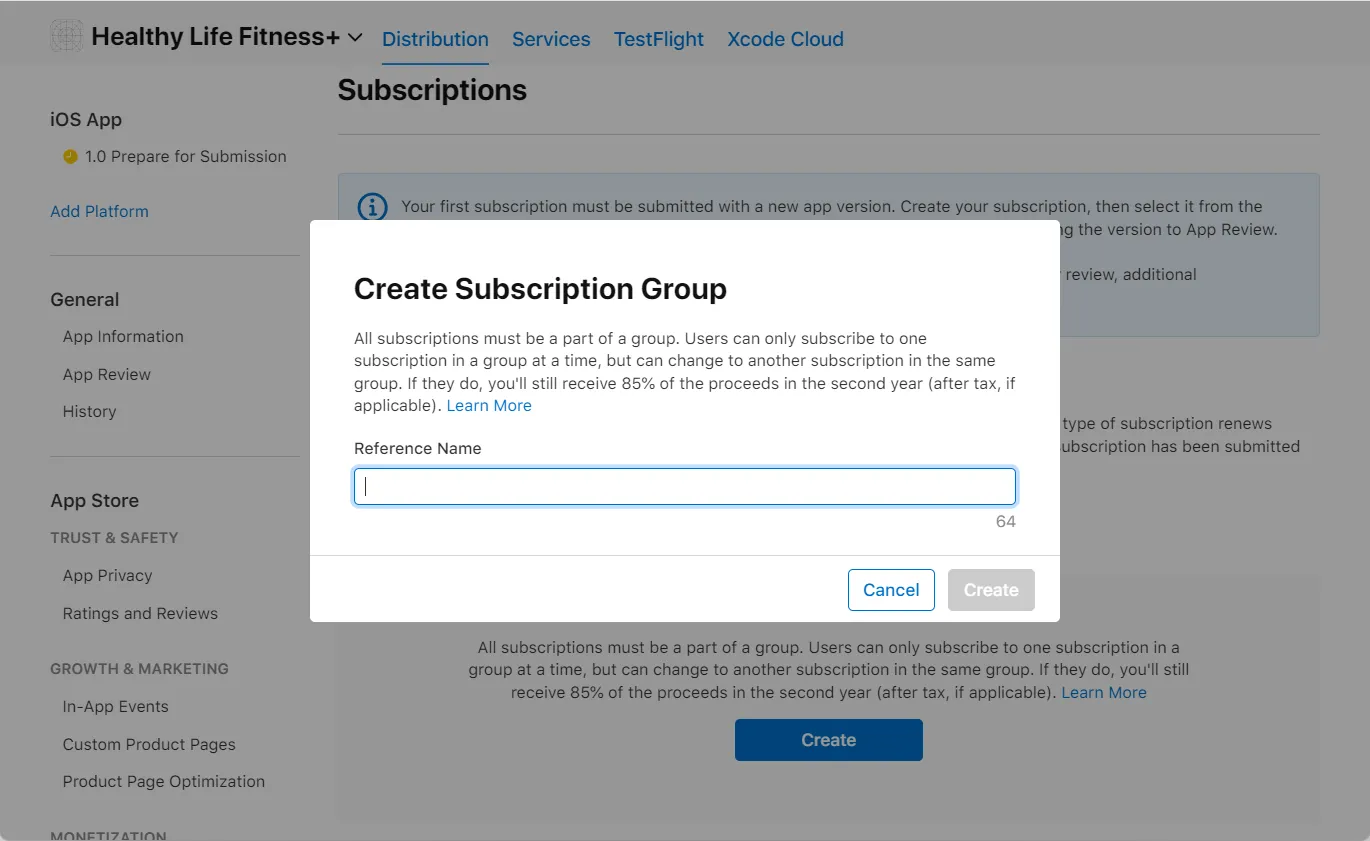This screenshot has width=1370, height=841.
Task: Click the Healthy Life Fitness+ app icon
Action: (x=67, y=37)
